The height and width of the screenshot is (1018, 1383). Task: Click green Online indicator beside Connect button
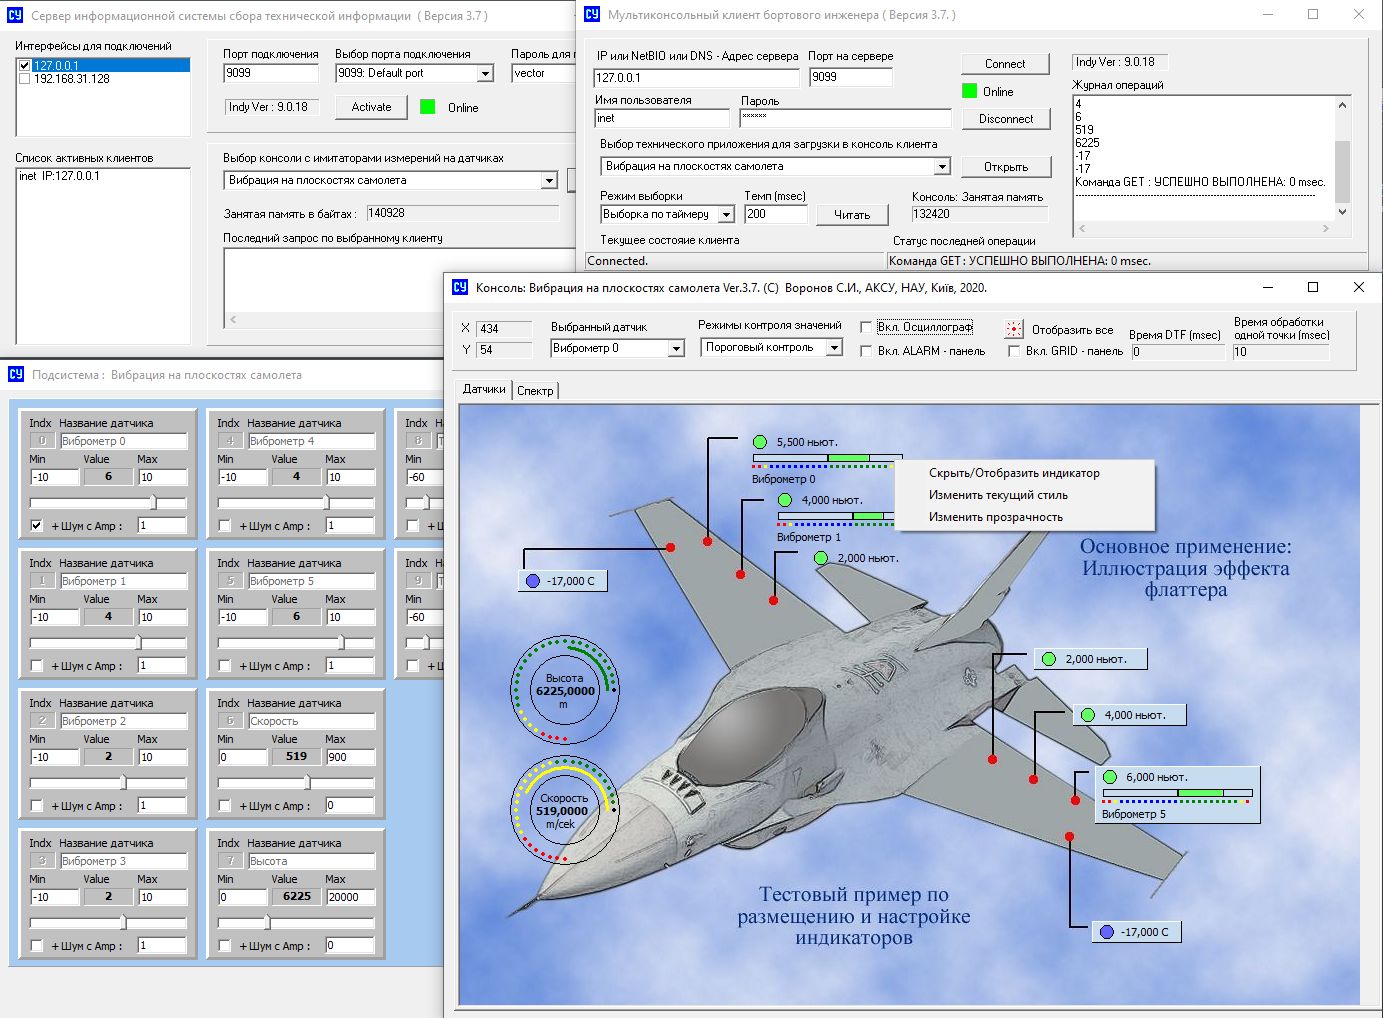(x=969, y=91)
